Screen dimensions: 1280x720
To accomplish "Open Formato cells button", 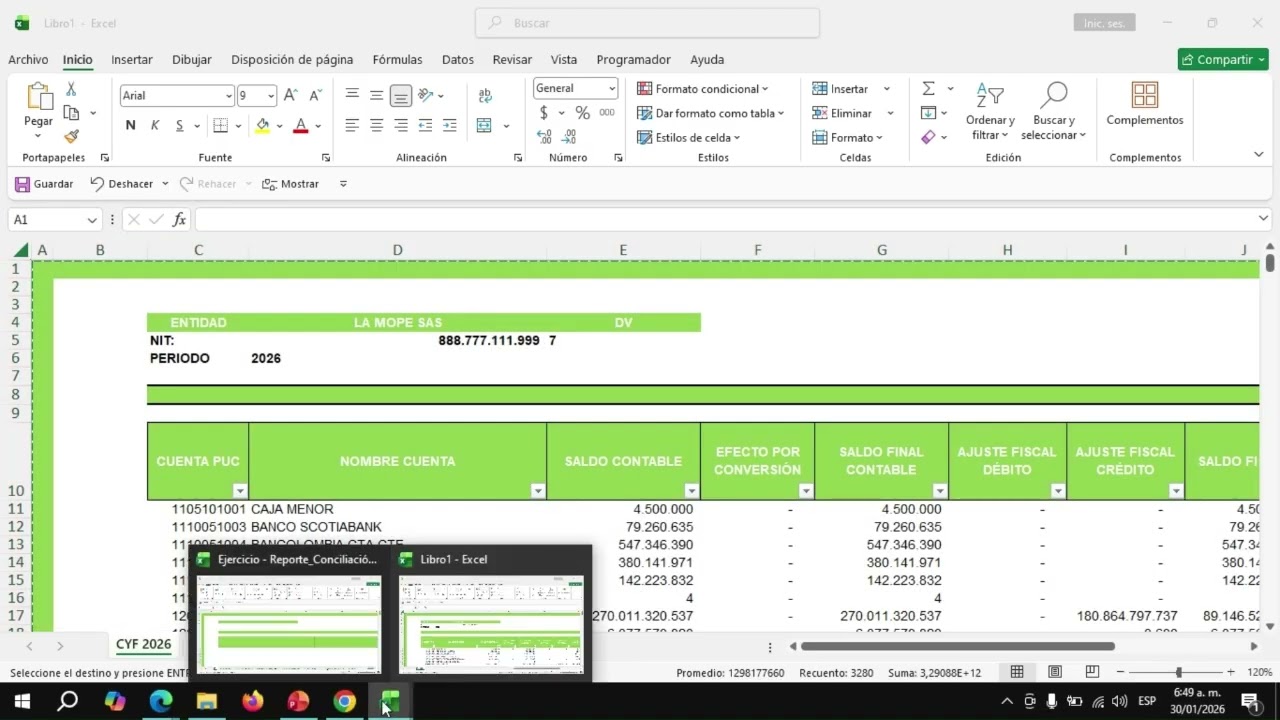I will point(848,137).
